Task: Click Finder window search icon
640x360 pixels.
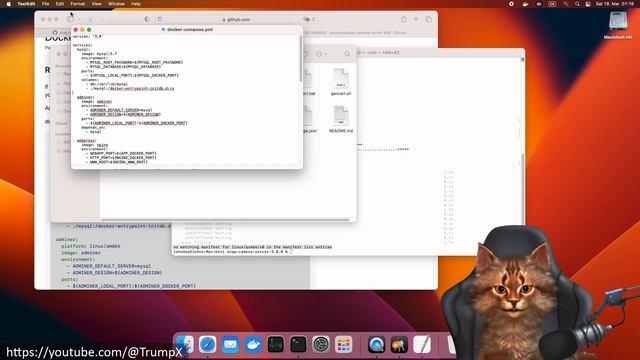Action: click(x=347, y=53)
